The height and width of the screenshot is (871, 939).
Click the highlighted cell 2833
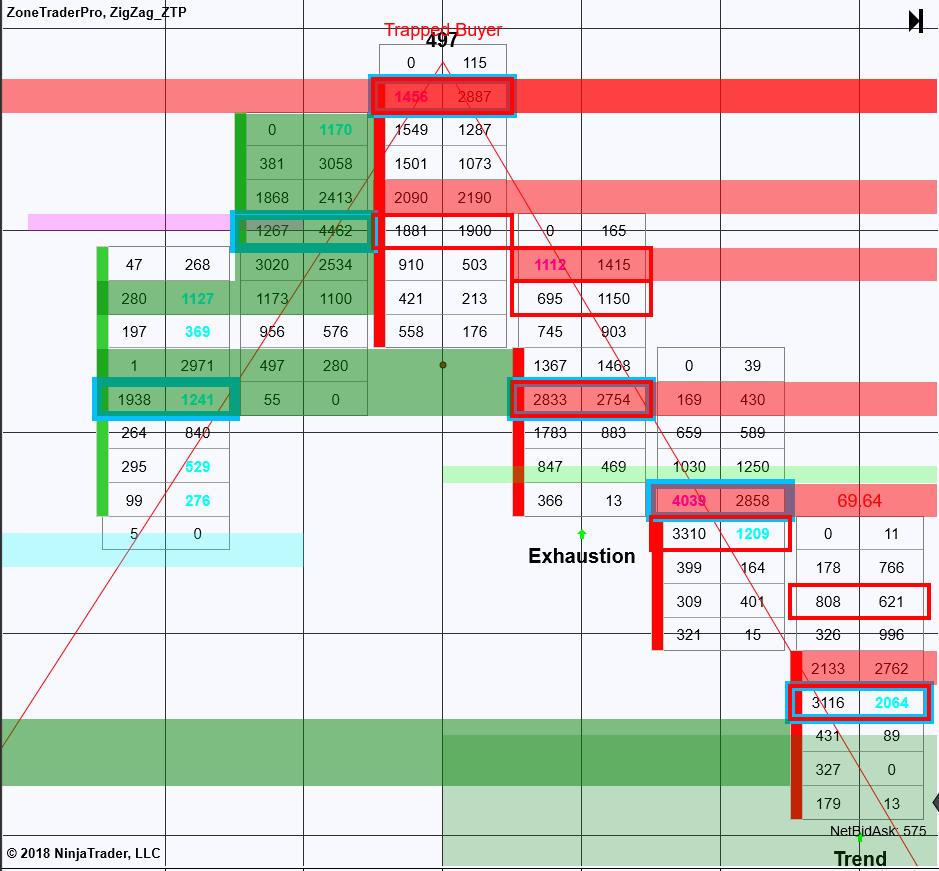(550, 400)
